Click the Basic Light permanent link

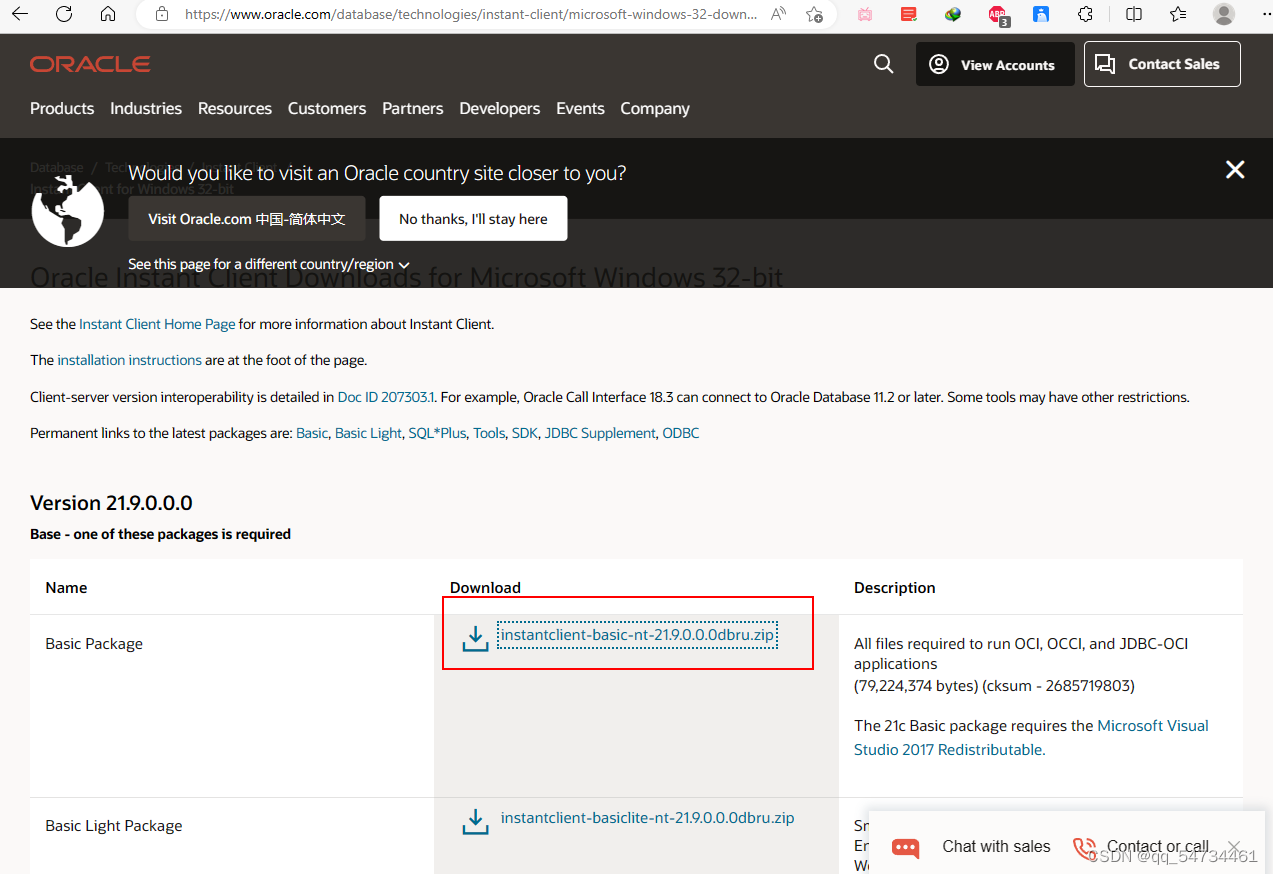click(368, 433)
